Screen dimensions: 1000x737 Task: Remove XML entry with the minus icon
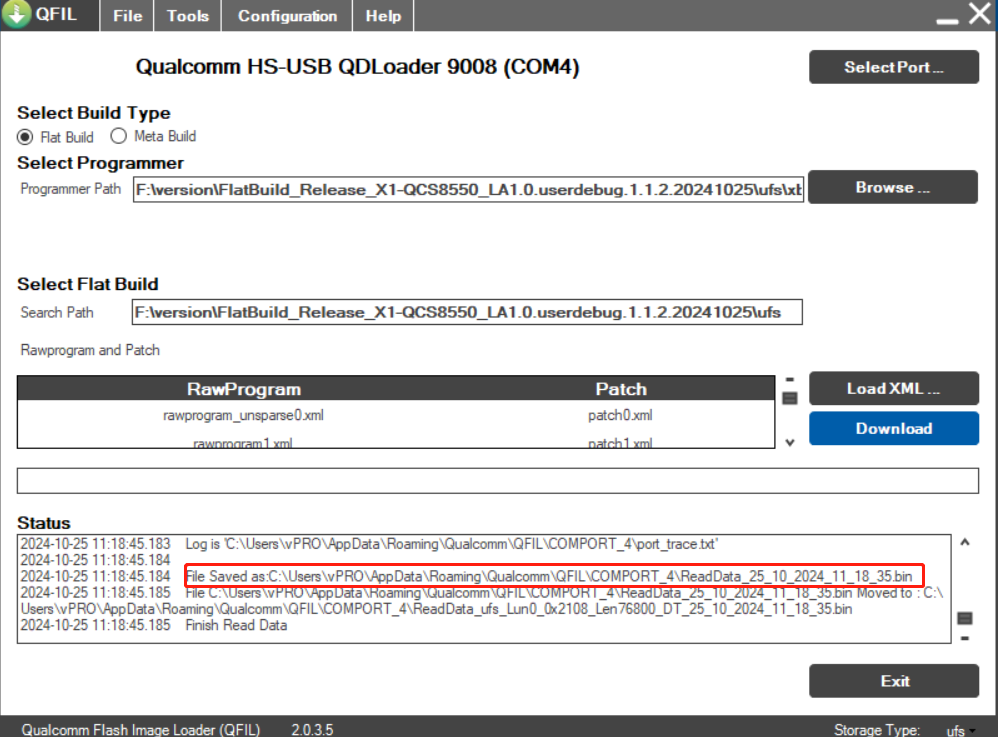pos(790,379)
